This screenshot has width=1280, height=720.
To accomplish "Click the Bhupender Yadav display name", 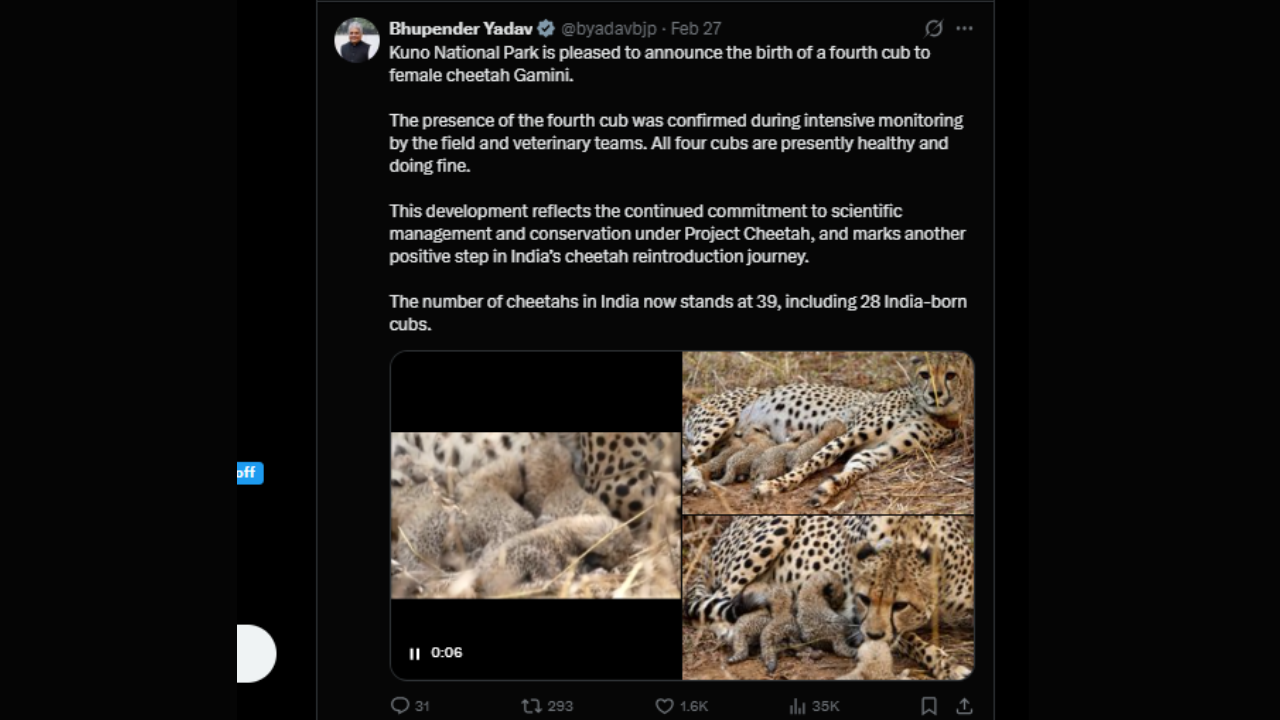I will 460,29.
